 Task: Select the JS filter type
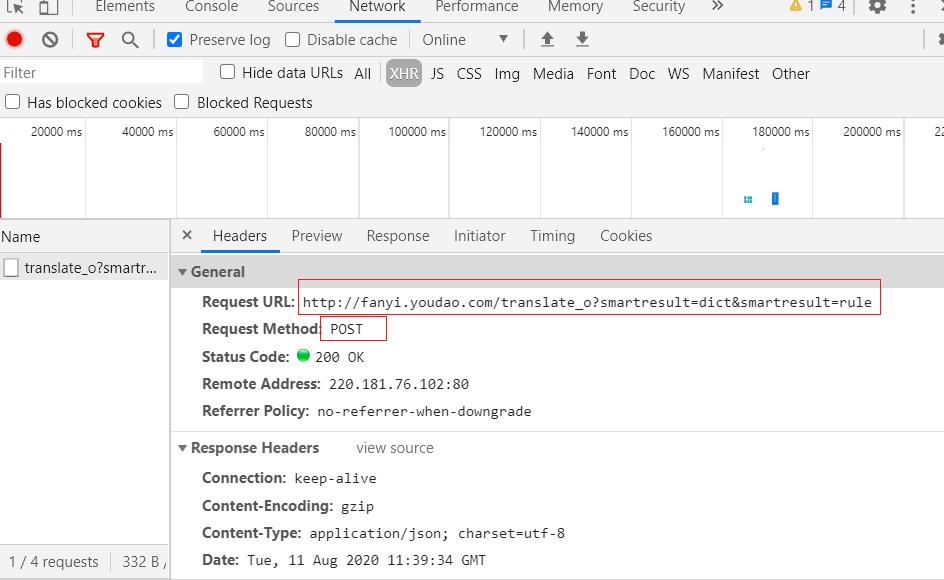437,74
